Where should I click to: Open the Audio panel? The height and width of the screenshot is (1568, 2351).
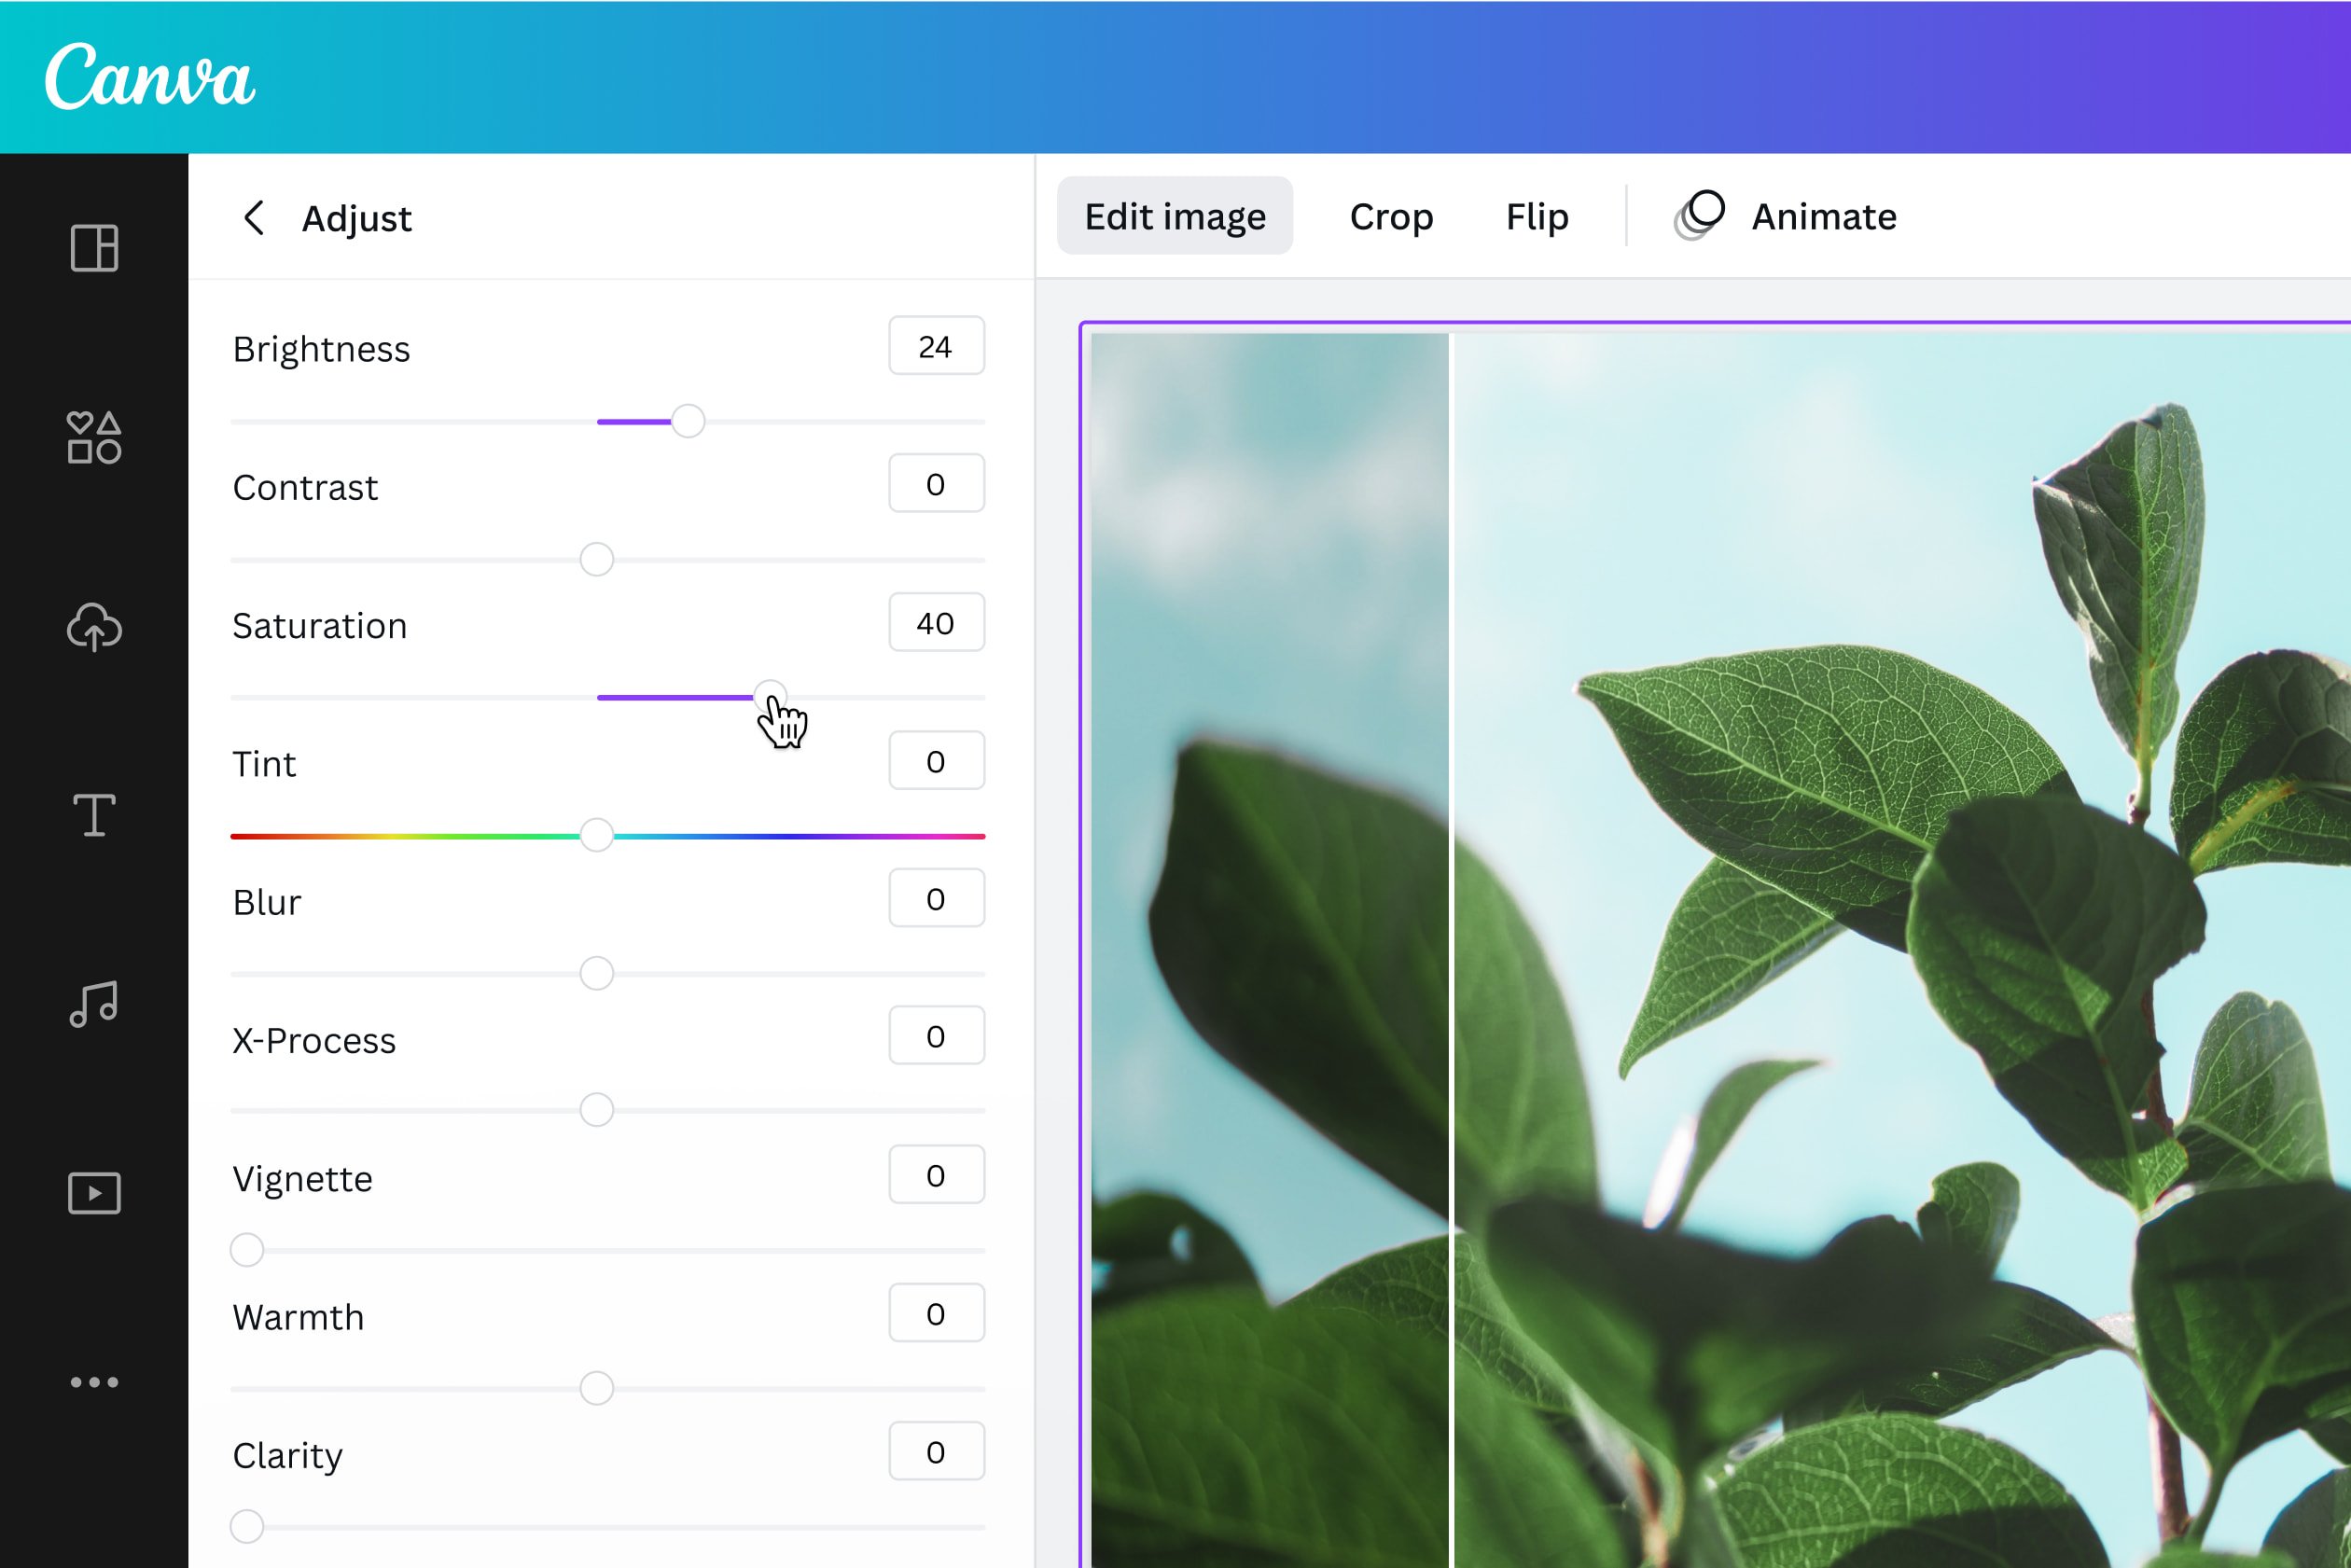(x=93, y=1003)
